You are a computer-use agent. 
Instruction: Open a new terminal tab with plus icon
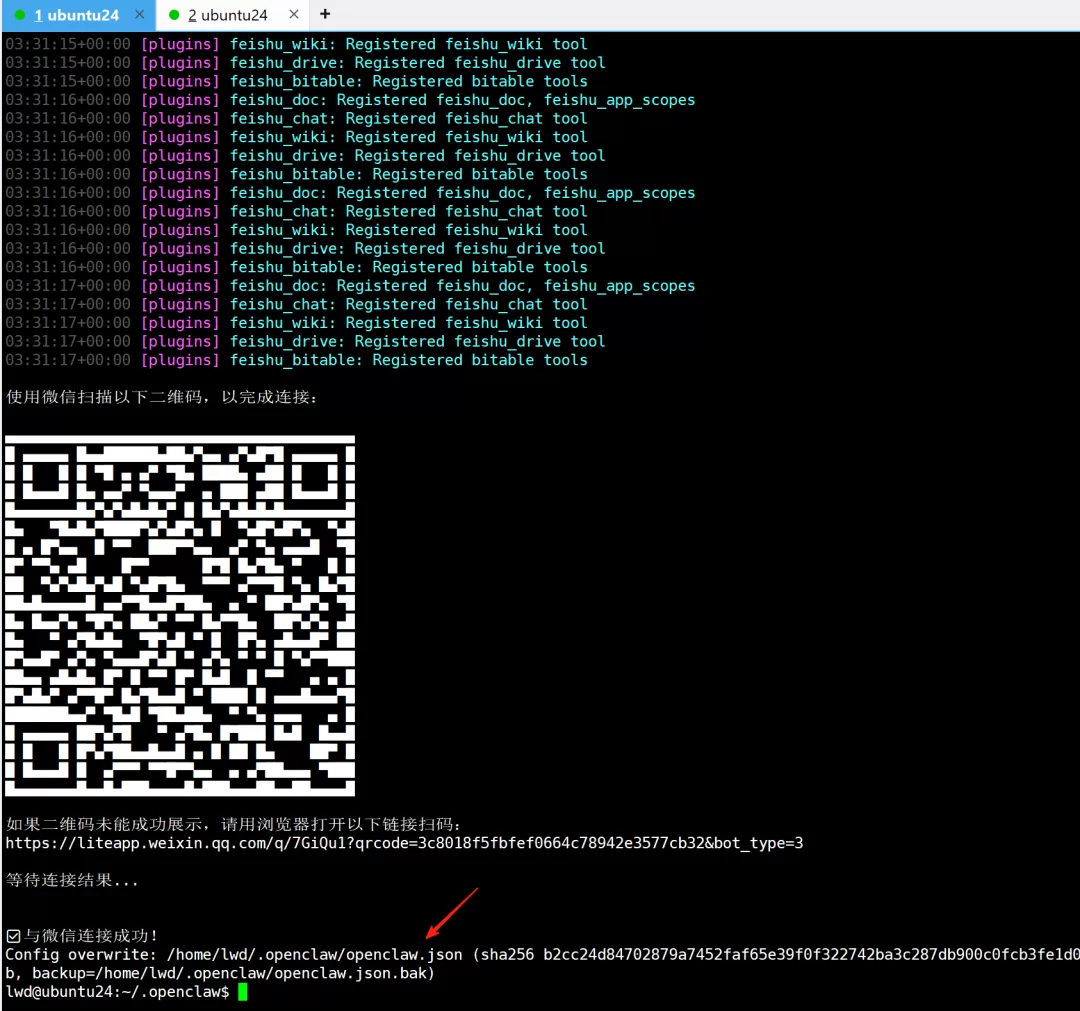(325, 14)
